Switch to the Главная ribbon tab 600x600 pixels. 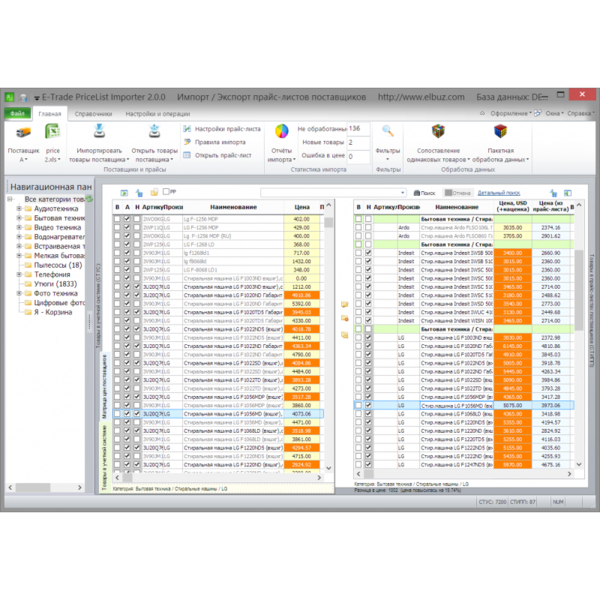[x=50, y=114]
